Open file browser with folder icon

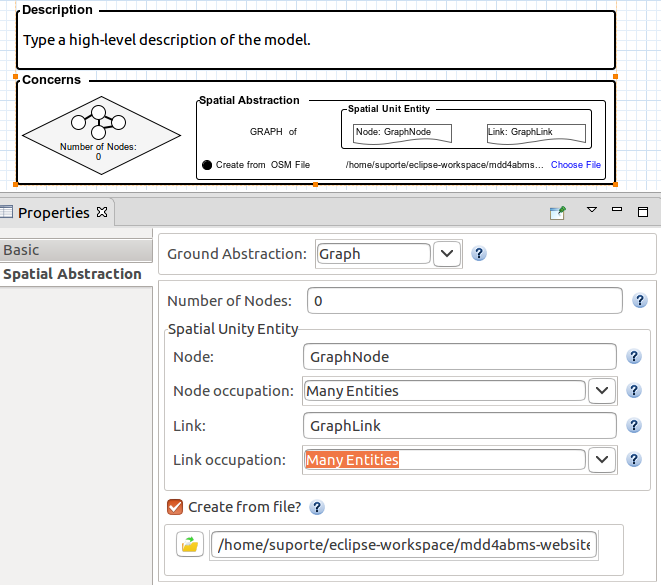[190, 545]
